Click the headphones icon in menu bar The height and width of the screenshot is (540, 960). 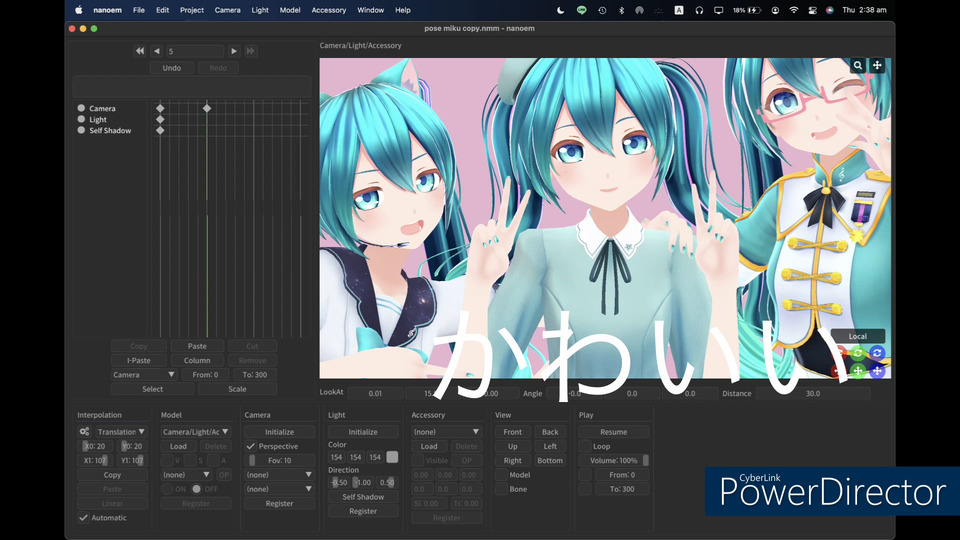tap(699, 10)
